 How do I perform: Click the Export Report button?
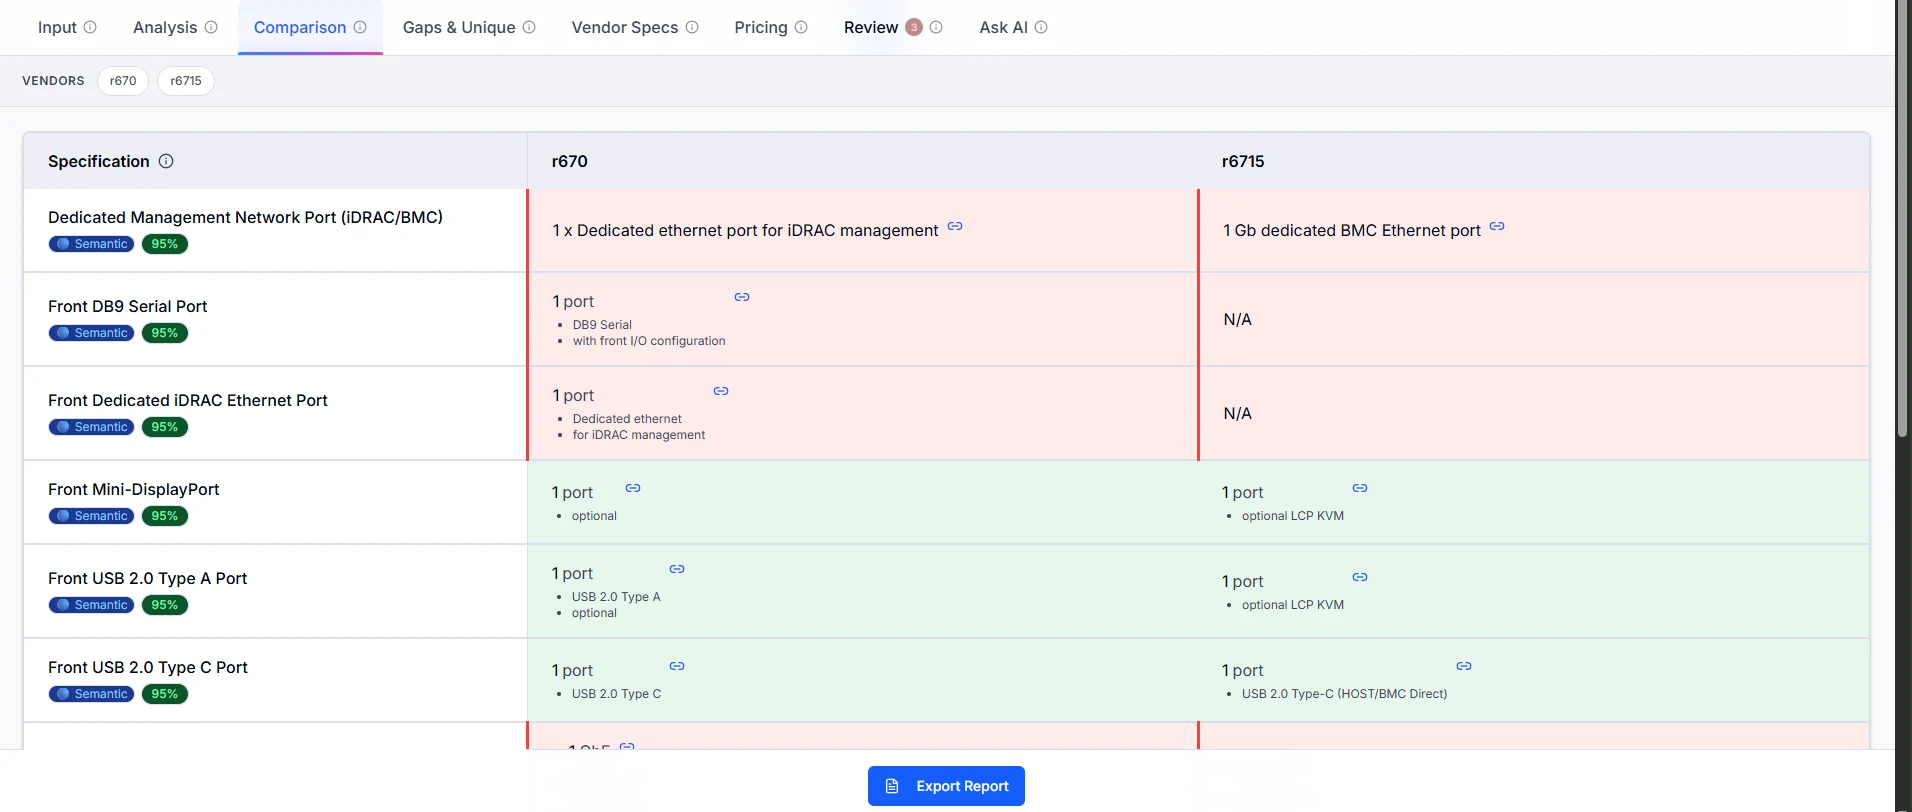pyautogui.click(x=946, y=786)
